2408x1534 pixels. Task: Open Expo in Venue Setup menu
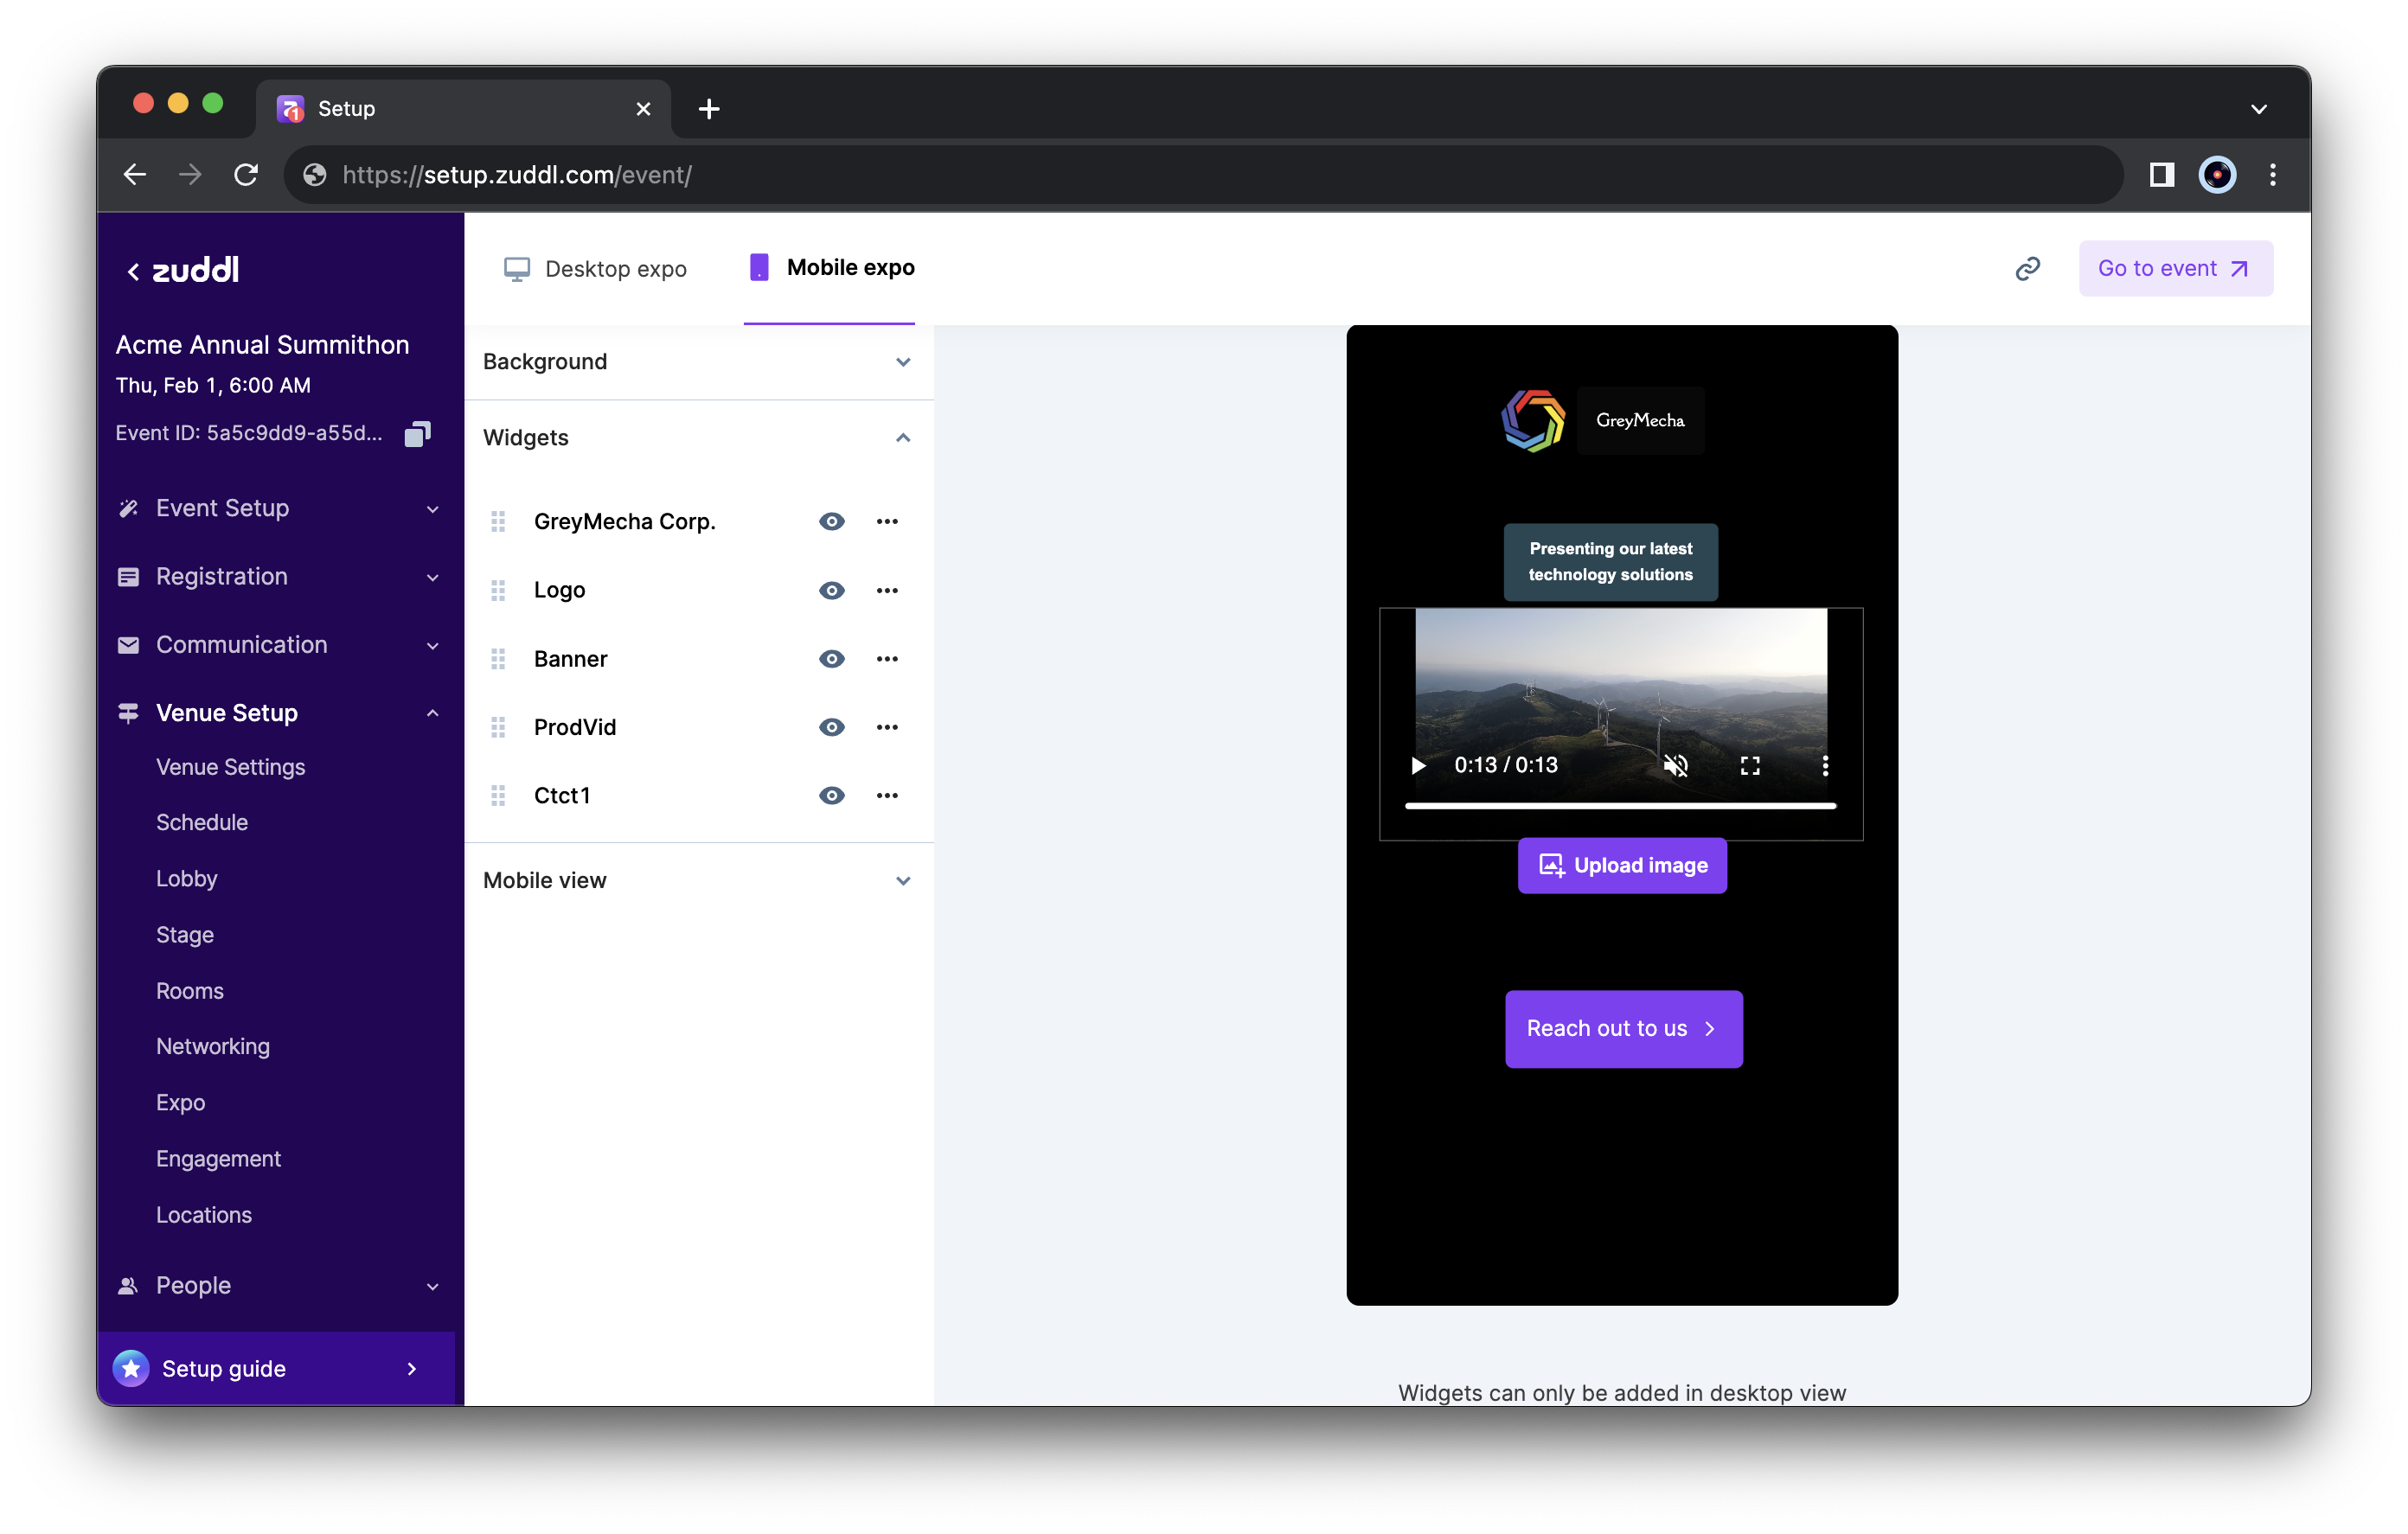[x=180, y=1102]
